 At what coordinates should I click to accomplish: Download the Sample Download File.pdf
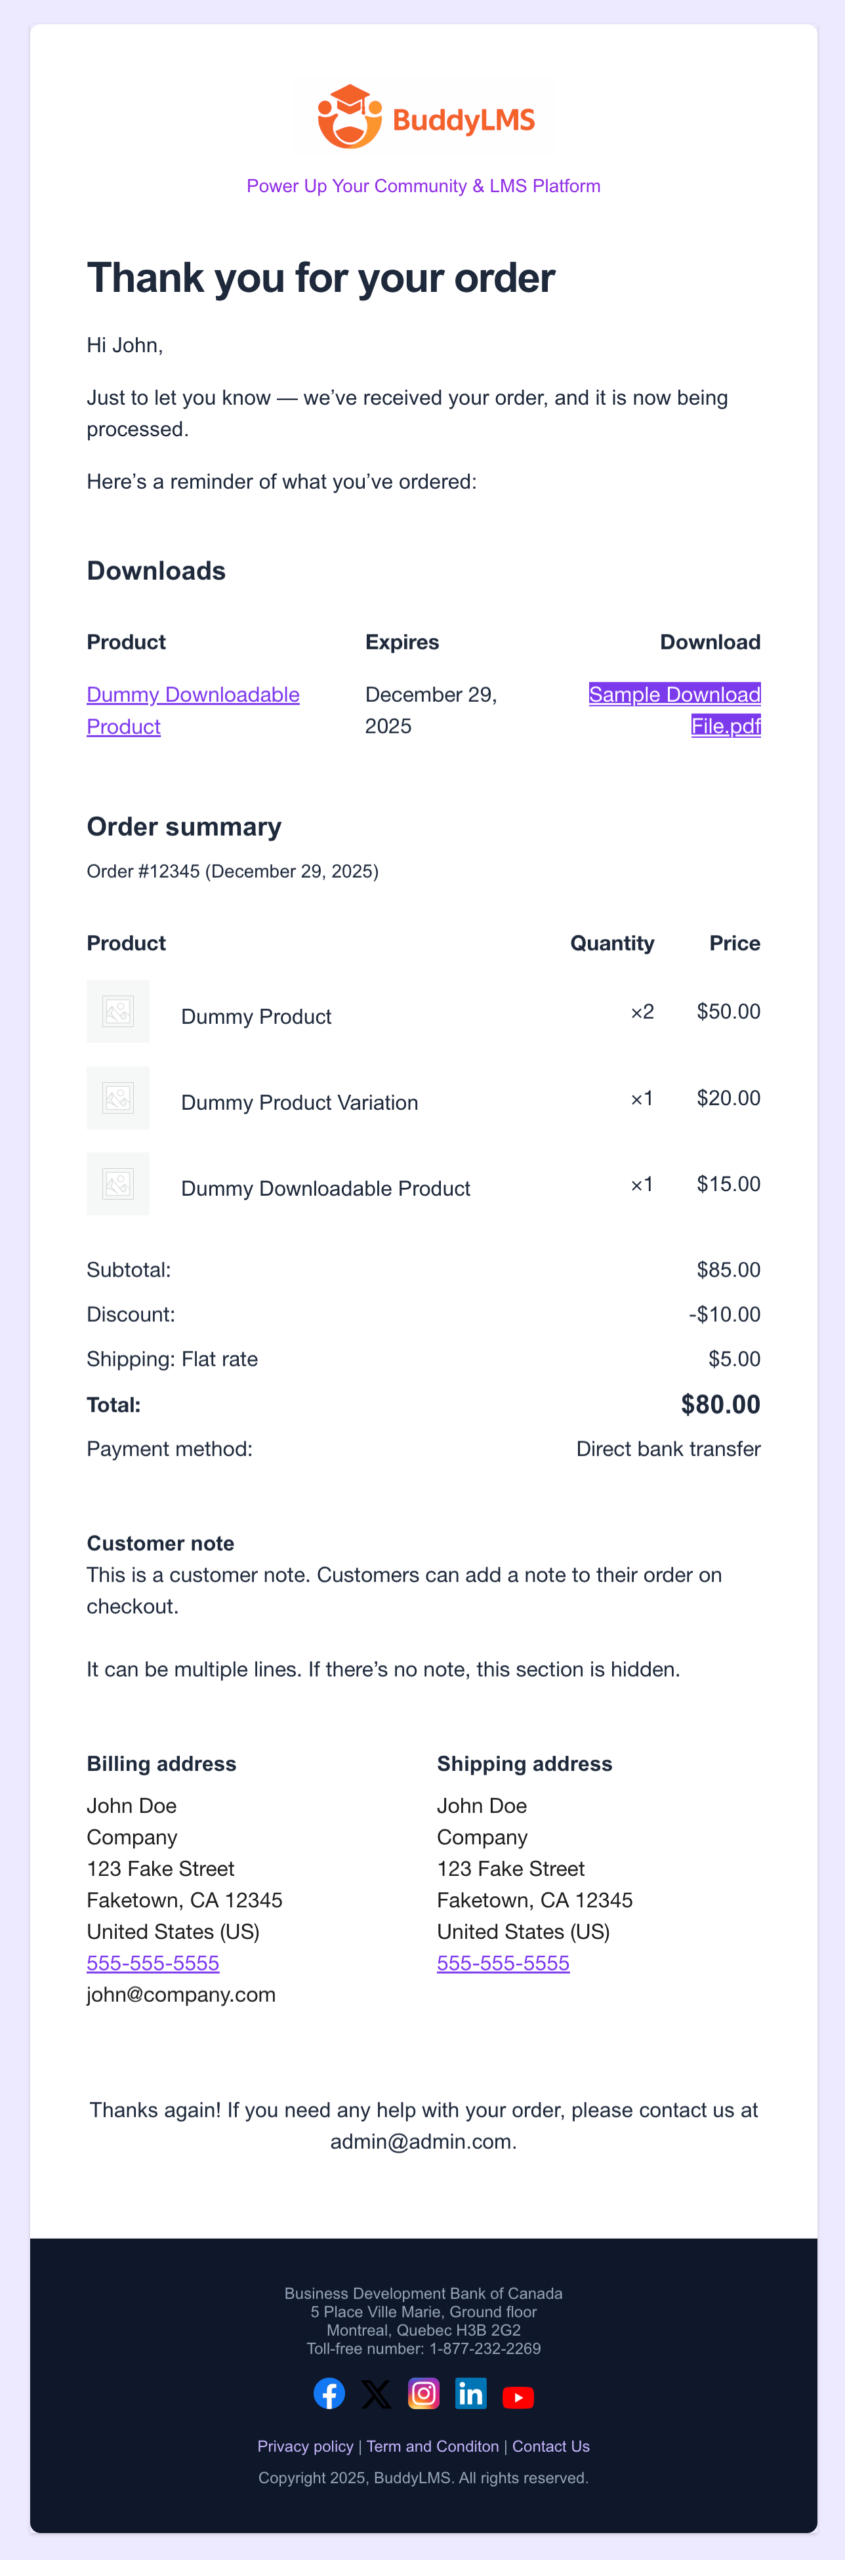click(x=675, y=695)
